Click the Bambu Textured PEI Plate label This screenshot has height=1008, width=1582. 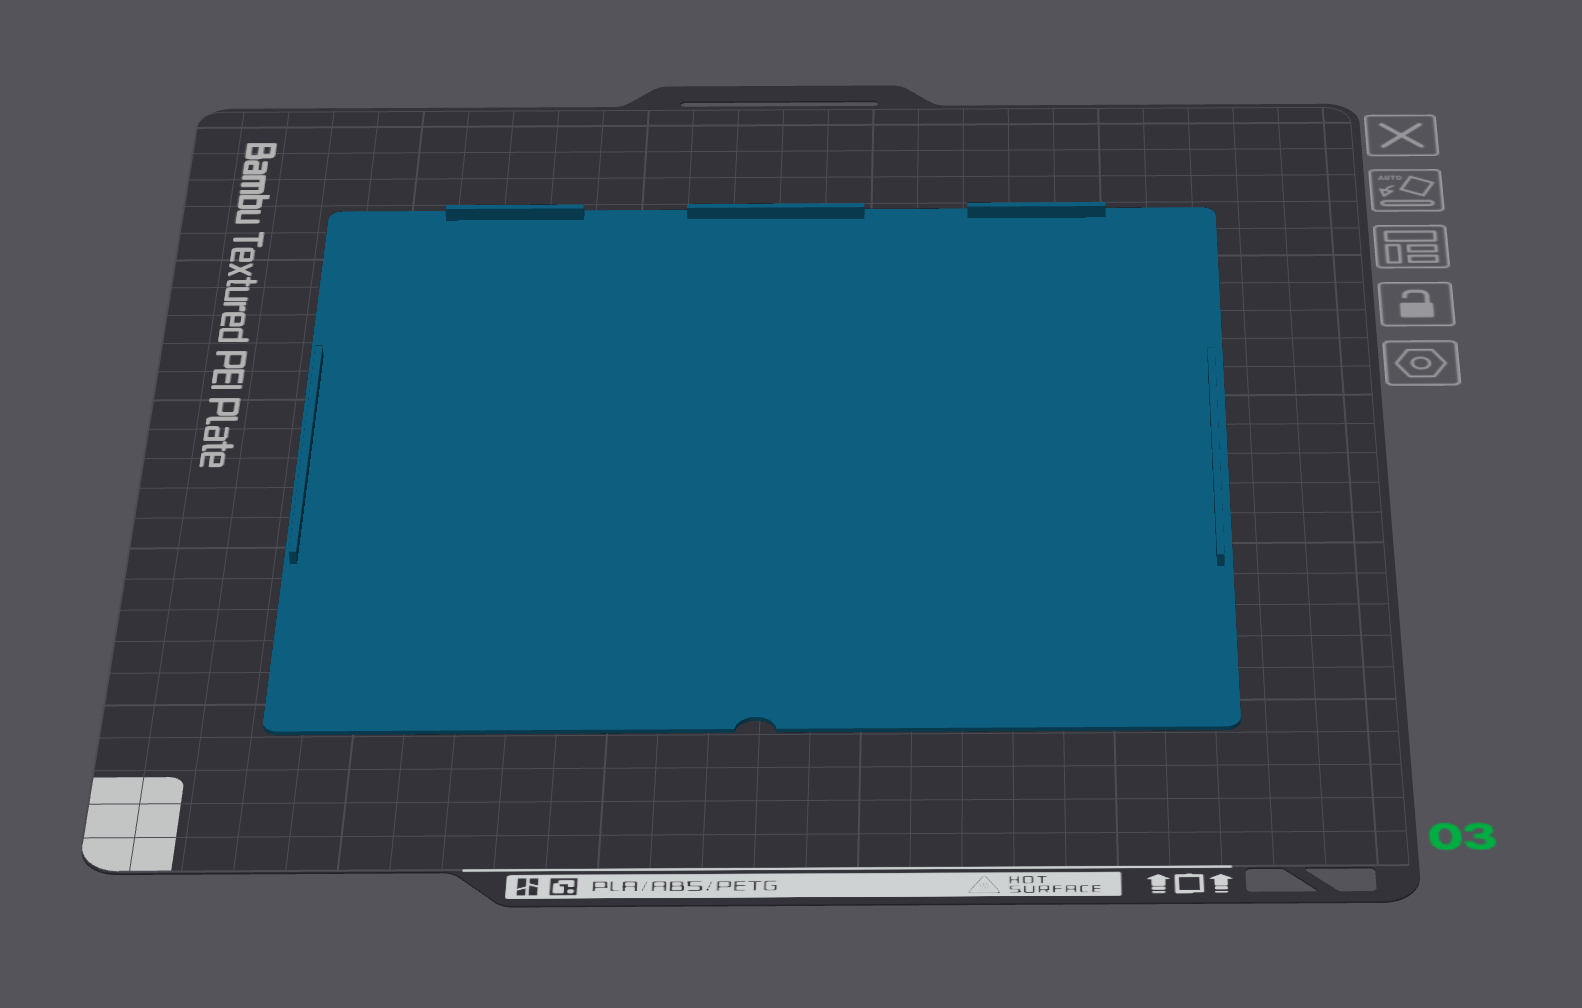[x=238, y=304]
